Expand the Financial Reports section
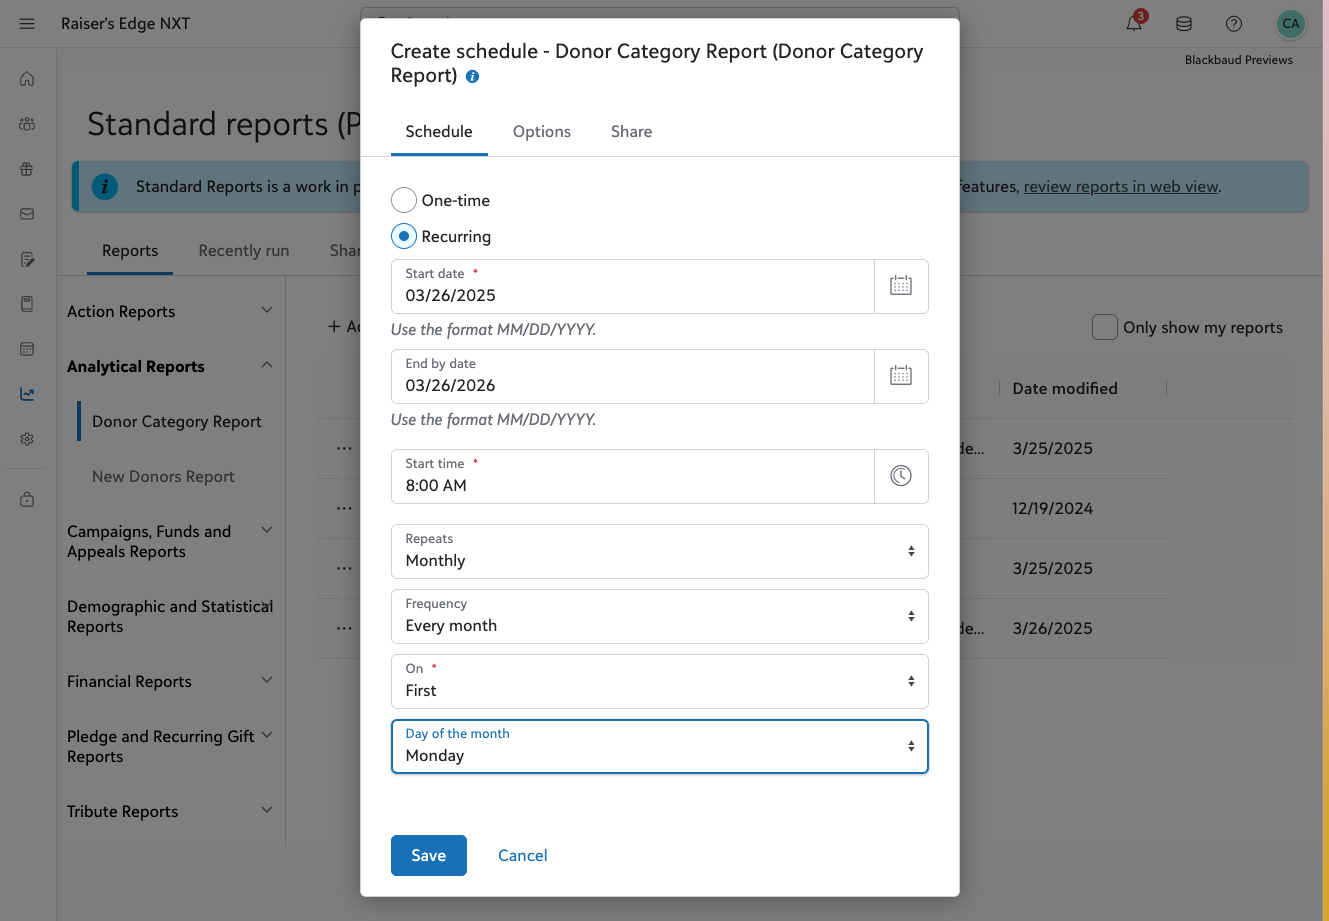The image size is (1329, 921). [168, 681]
